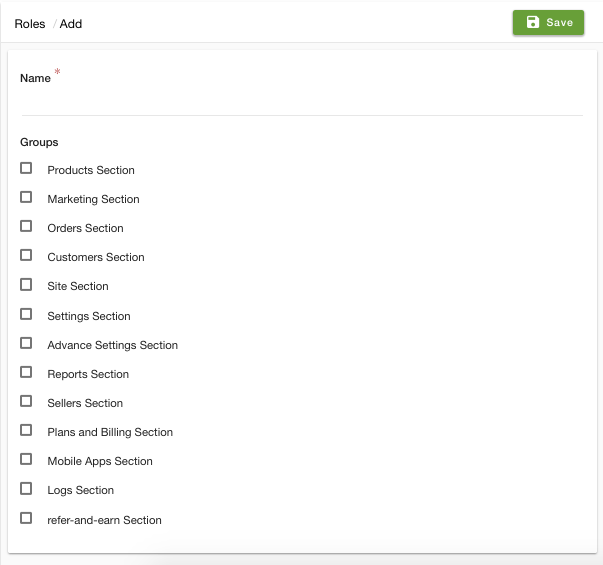Click the floppy disk save icon
This screenshot has height=565, width=603.
point(533,22)
